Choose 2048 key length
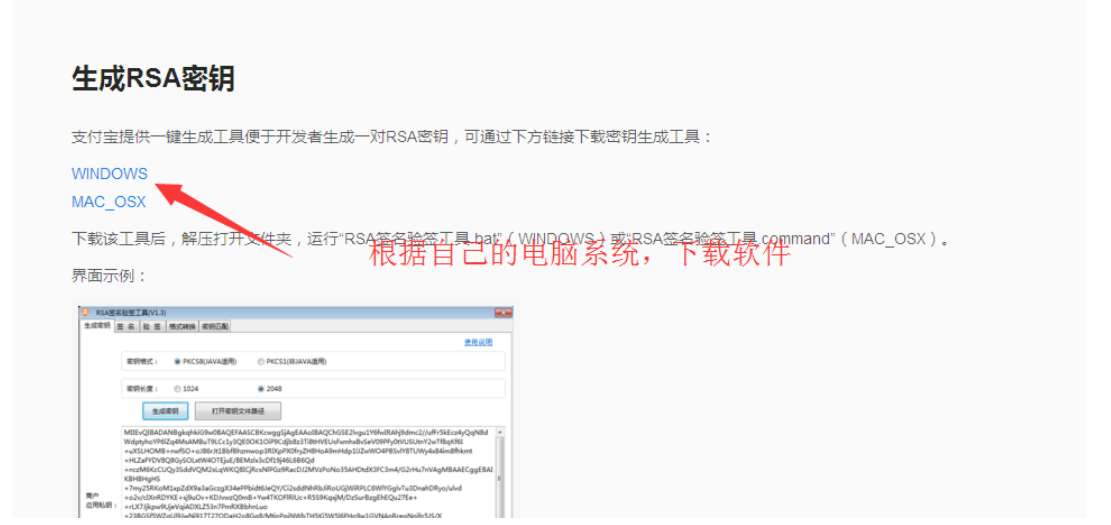1111x525 pixels. click(x=269, y=389)
